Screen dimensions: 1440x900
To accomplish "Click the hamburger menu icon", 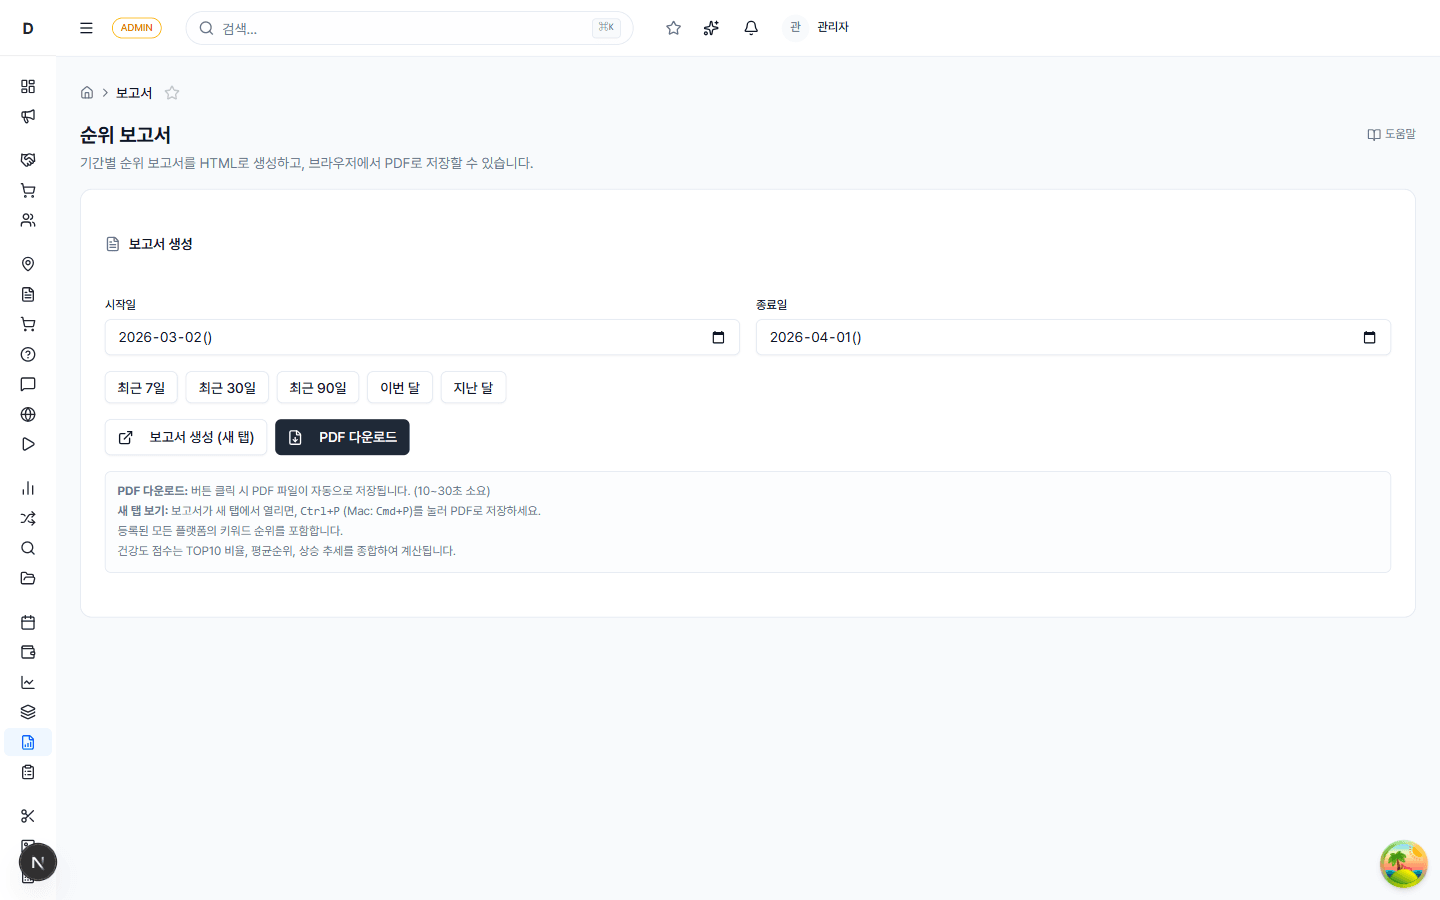I will click(x=86, y=28).
